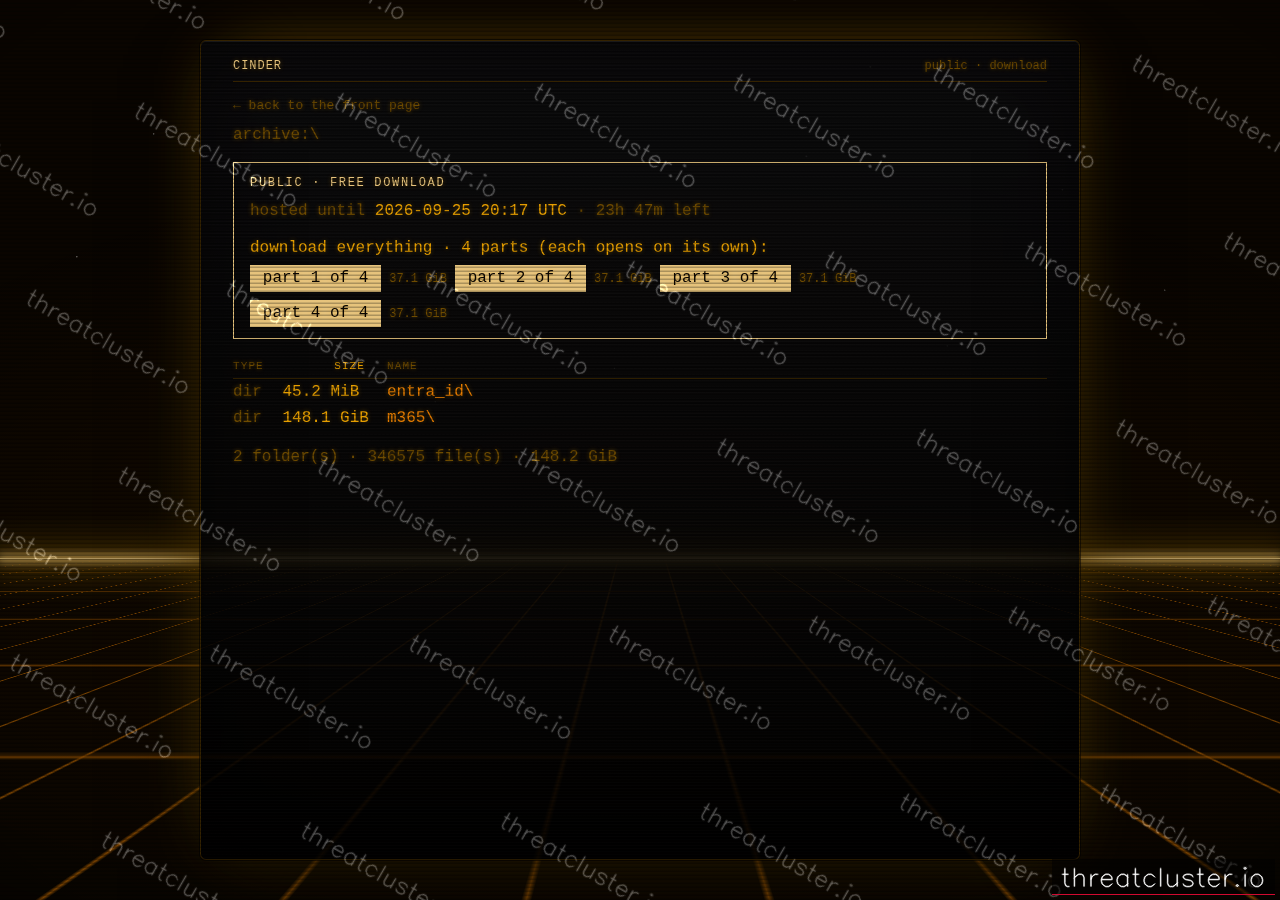Sort listing by NAME column header

tap(402, 366)
